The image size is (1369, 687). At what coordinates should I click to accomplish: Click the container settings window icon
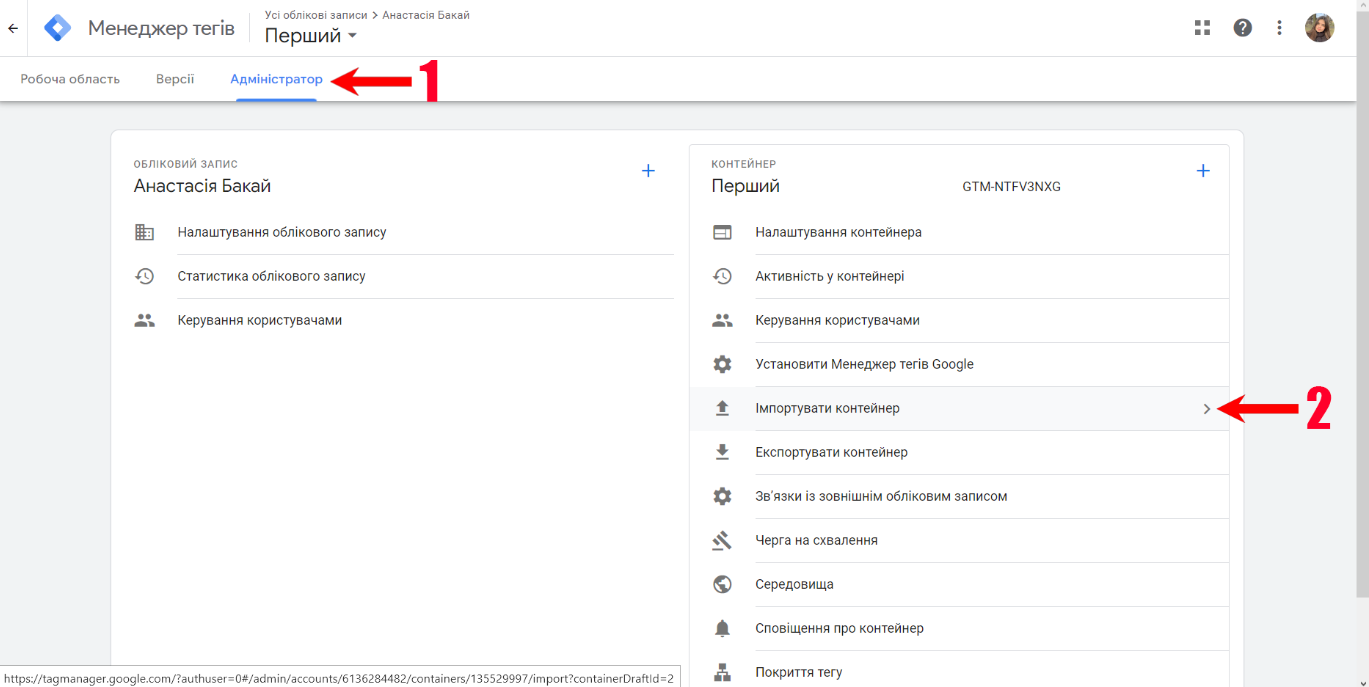tap(722, 232)
